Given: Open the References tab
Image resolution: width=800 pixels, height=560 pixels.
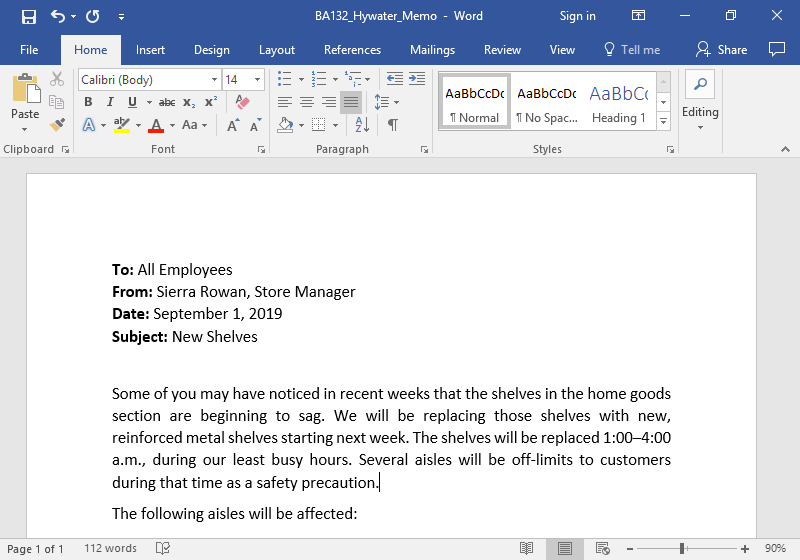Looking at the screenshot, I should (352, 50).
